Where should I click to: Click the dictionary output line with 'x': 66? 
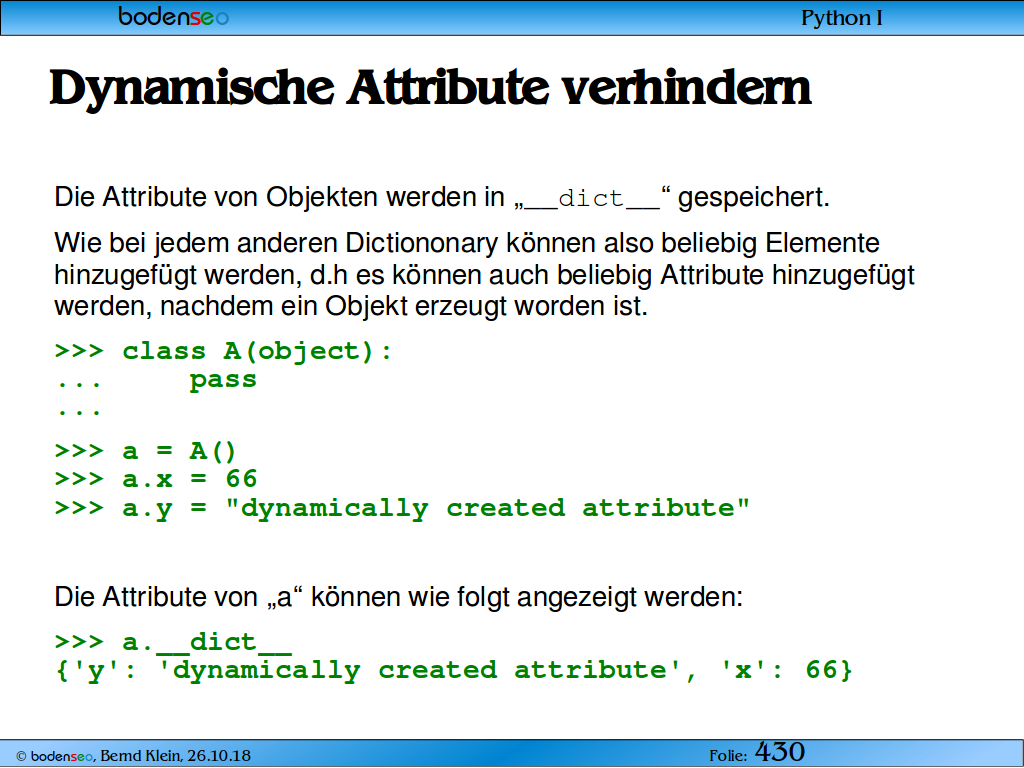[454, 671]
